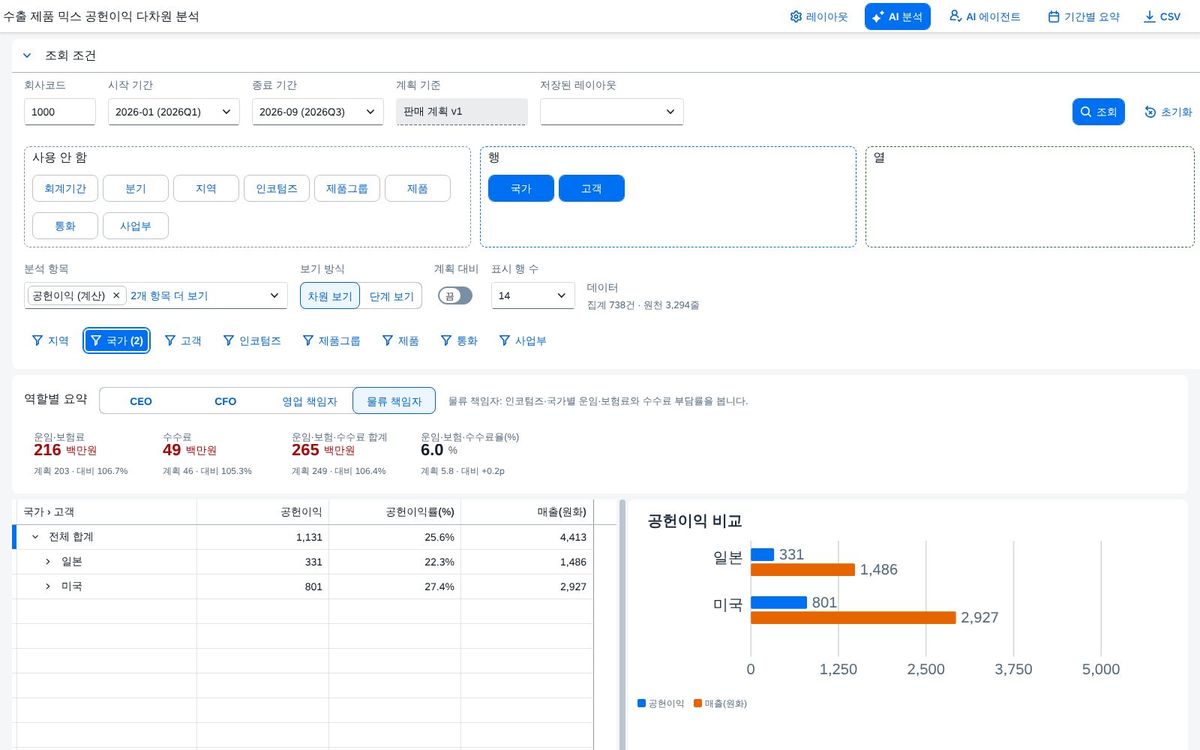Viewport: 1200px width, 750px height.
Task: Expand the 일본 row
Action: (48, 562)
